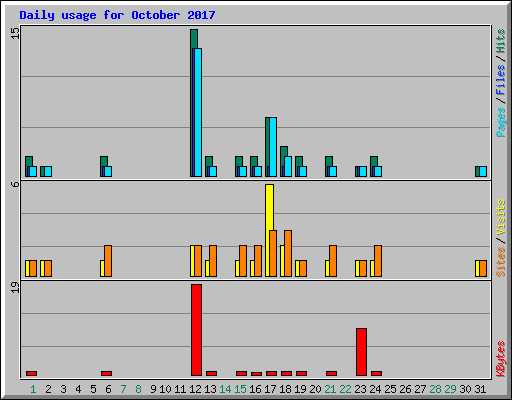512x400 pixels.
Task: Click the red KBytes bar for day 1
Action: (31, 373)
